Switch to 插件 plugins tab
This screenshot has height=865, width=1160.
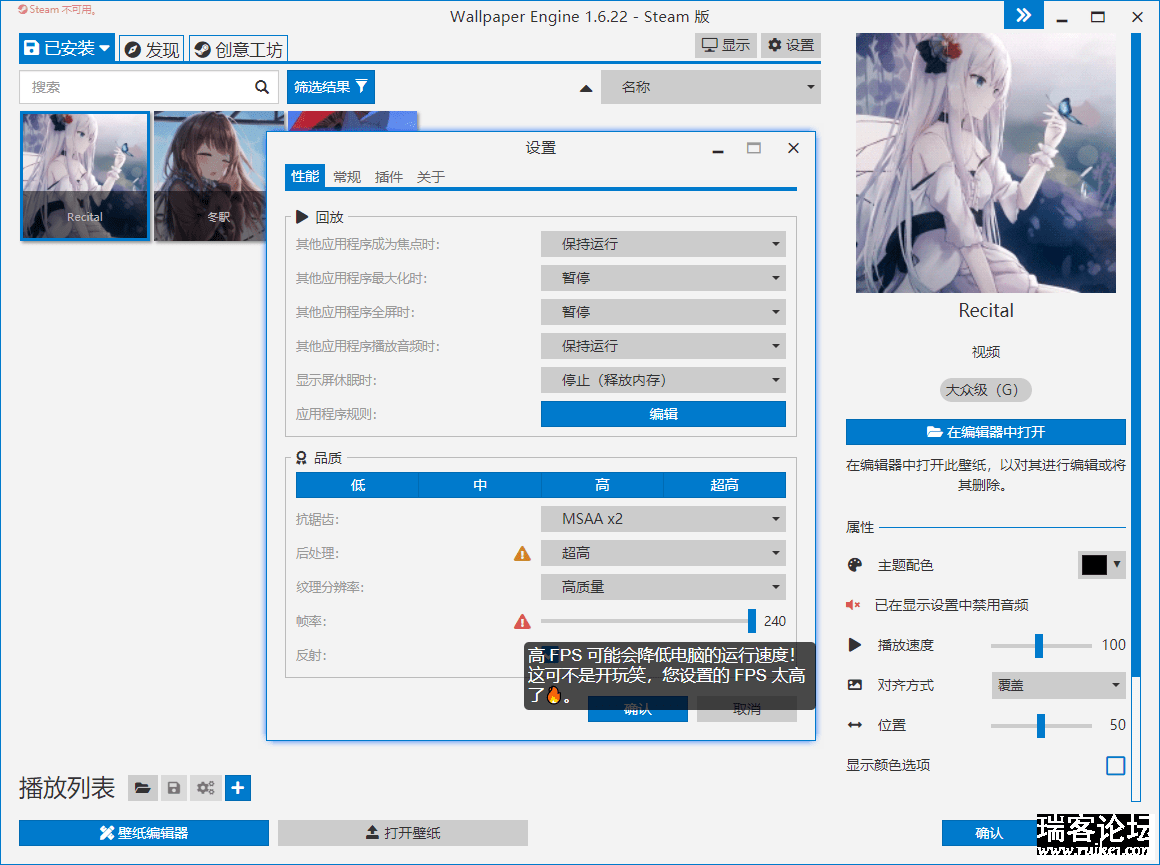point(388,177)
